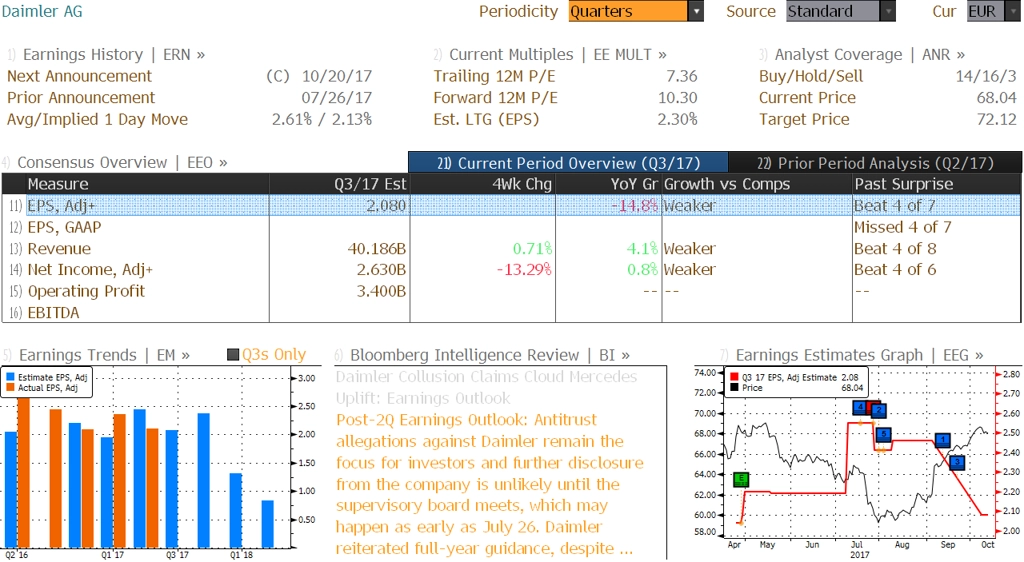1024x562 pixels.
Task: Click Trailing 12M P/E value 7.36
Action: pos(682,76)
